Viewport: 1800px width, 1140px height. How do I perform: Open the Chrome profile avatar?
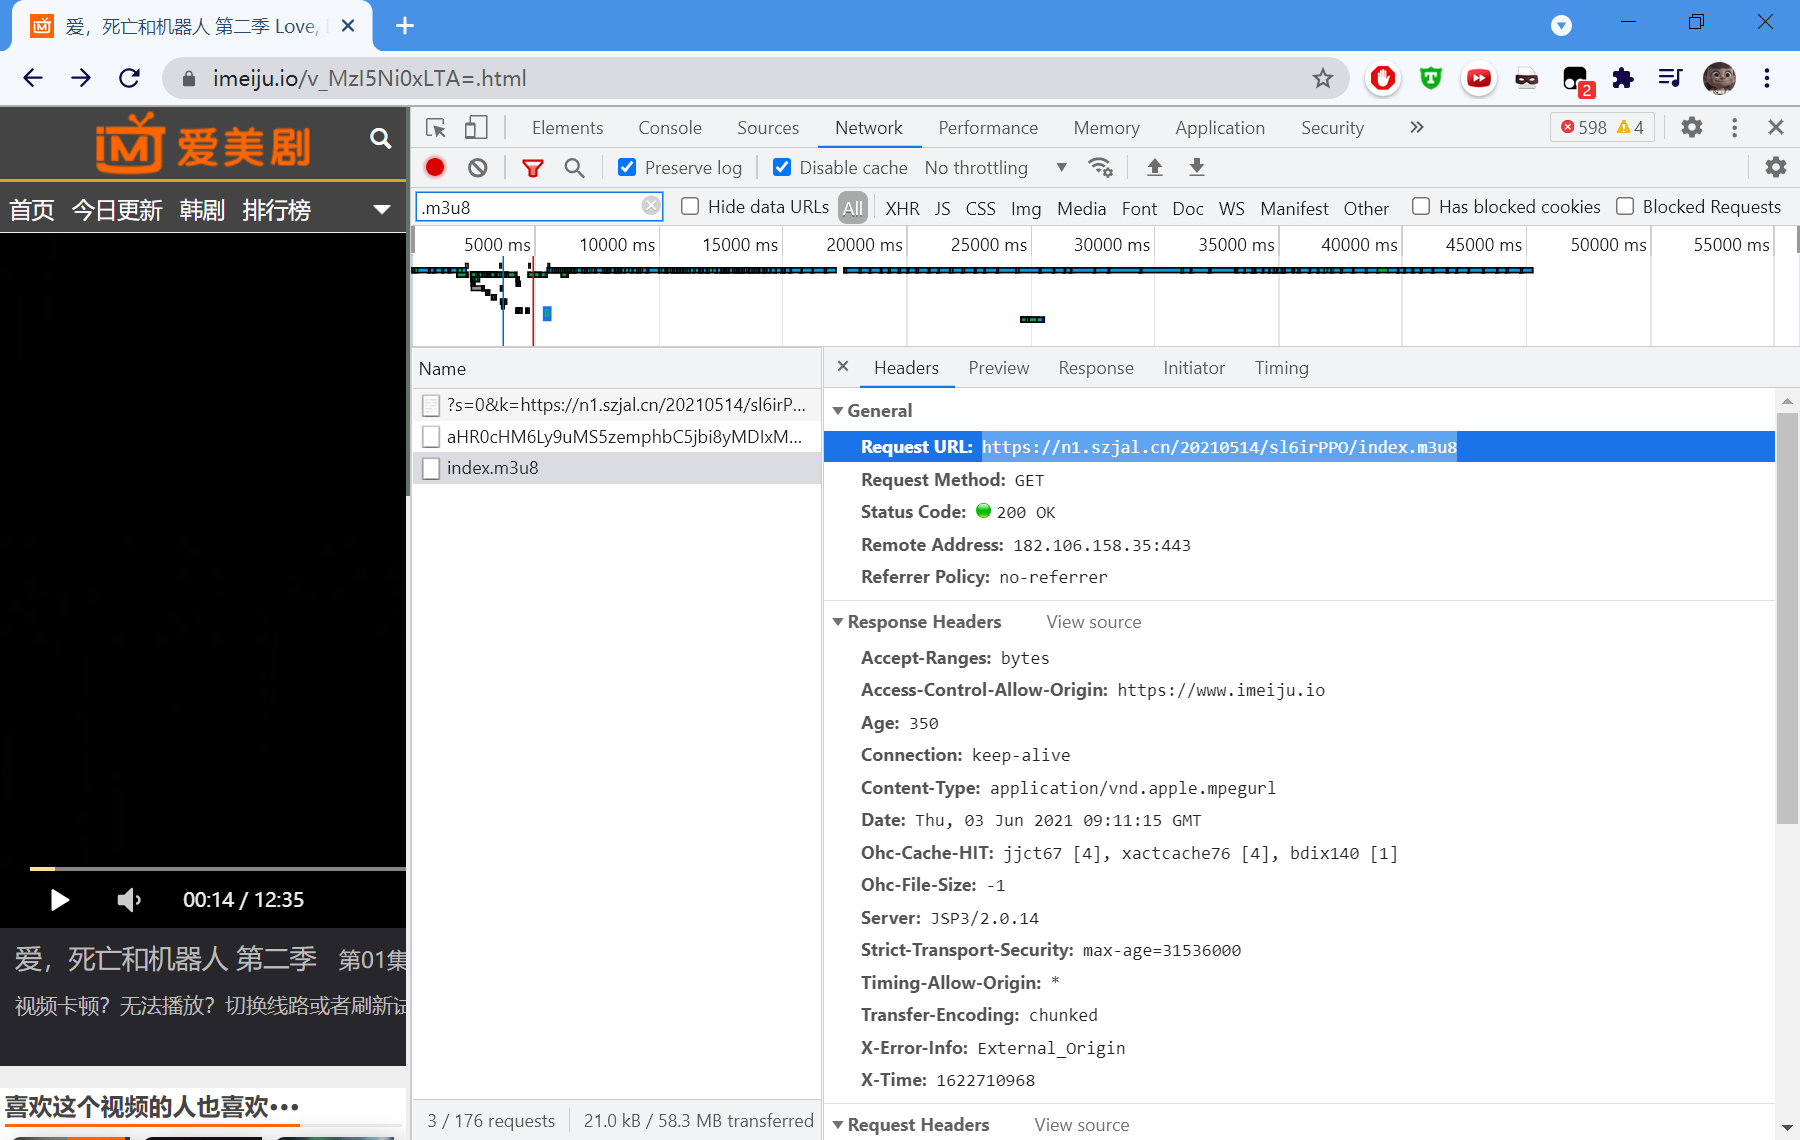click(x=1719, y=78)
